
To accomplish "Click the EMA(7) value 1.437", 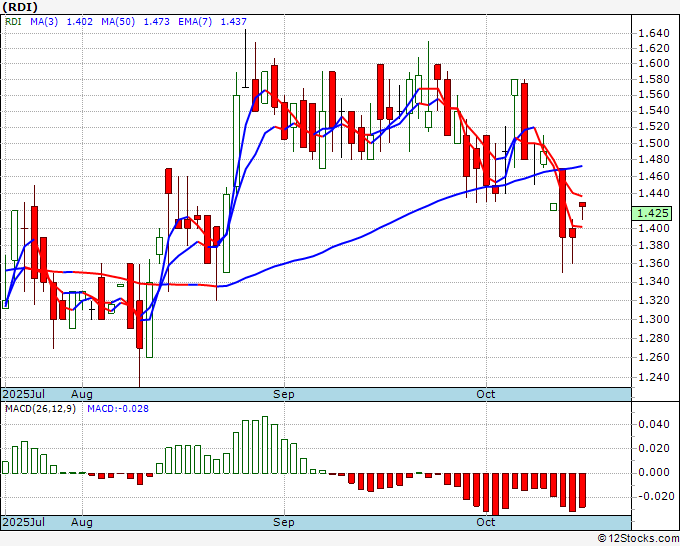I will pyautogui.click(x=234, y=21).
